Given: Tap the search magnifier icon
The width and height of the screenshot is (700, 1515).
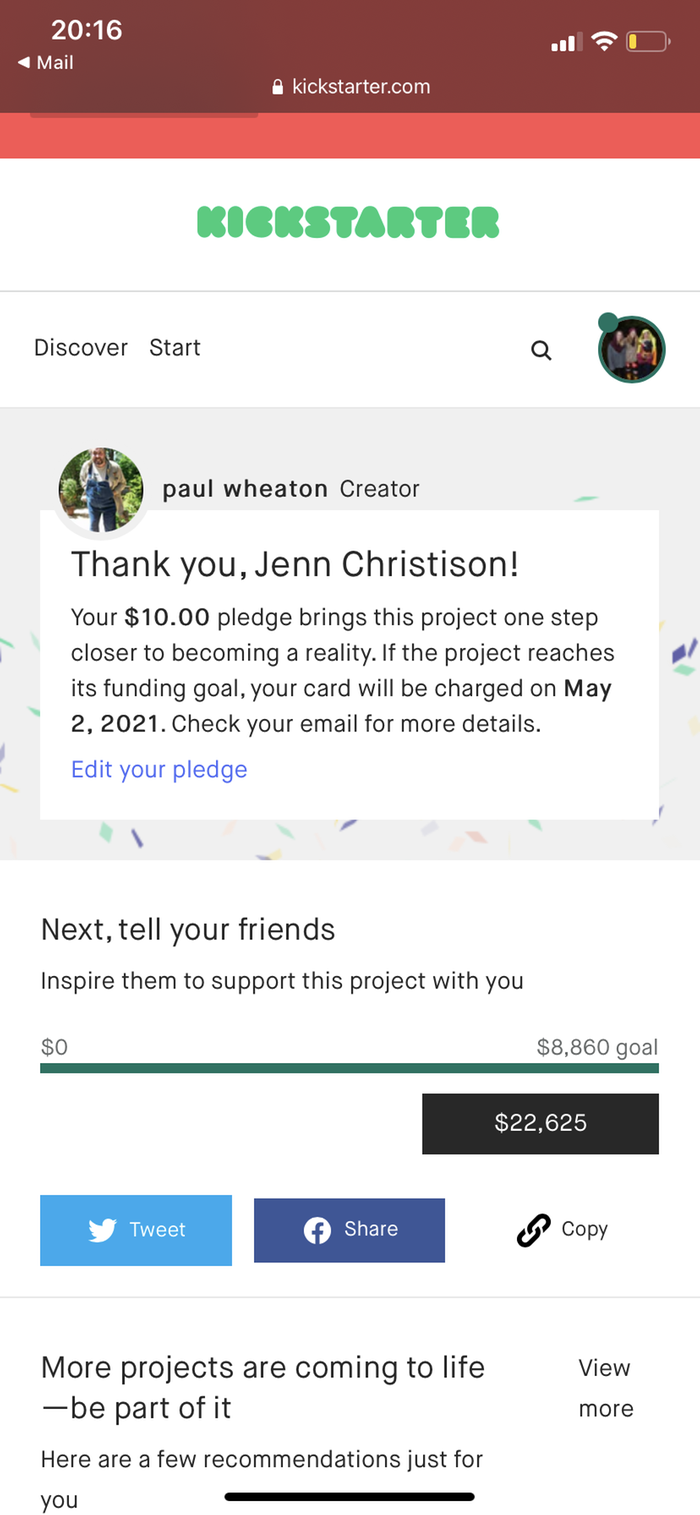Looking at the screenshot, I should coord(541,350).
